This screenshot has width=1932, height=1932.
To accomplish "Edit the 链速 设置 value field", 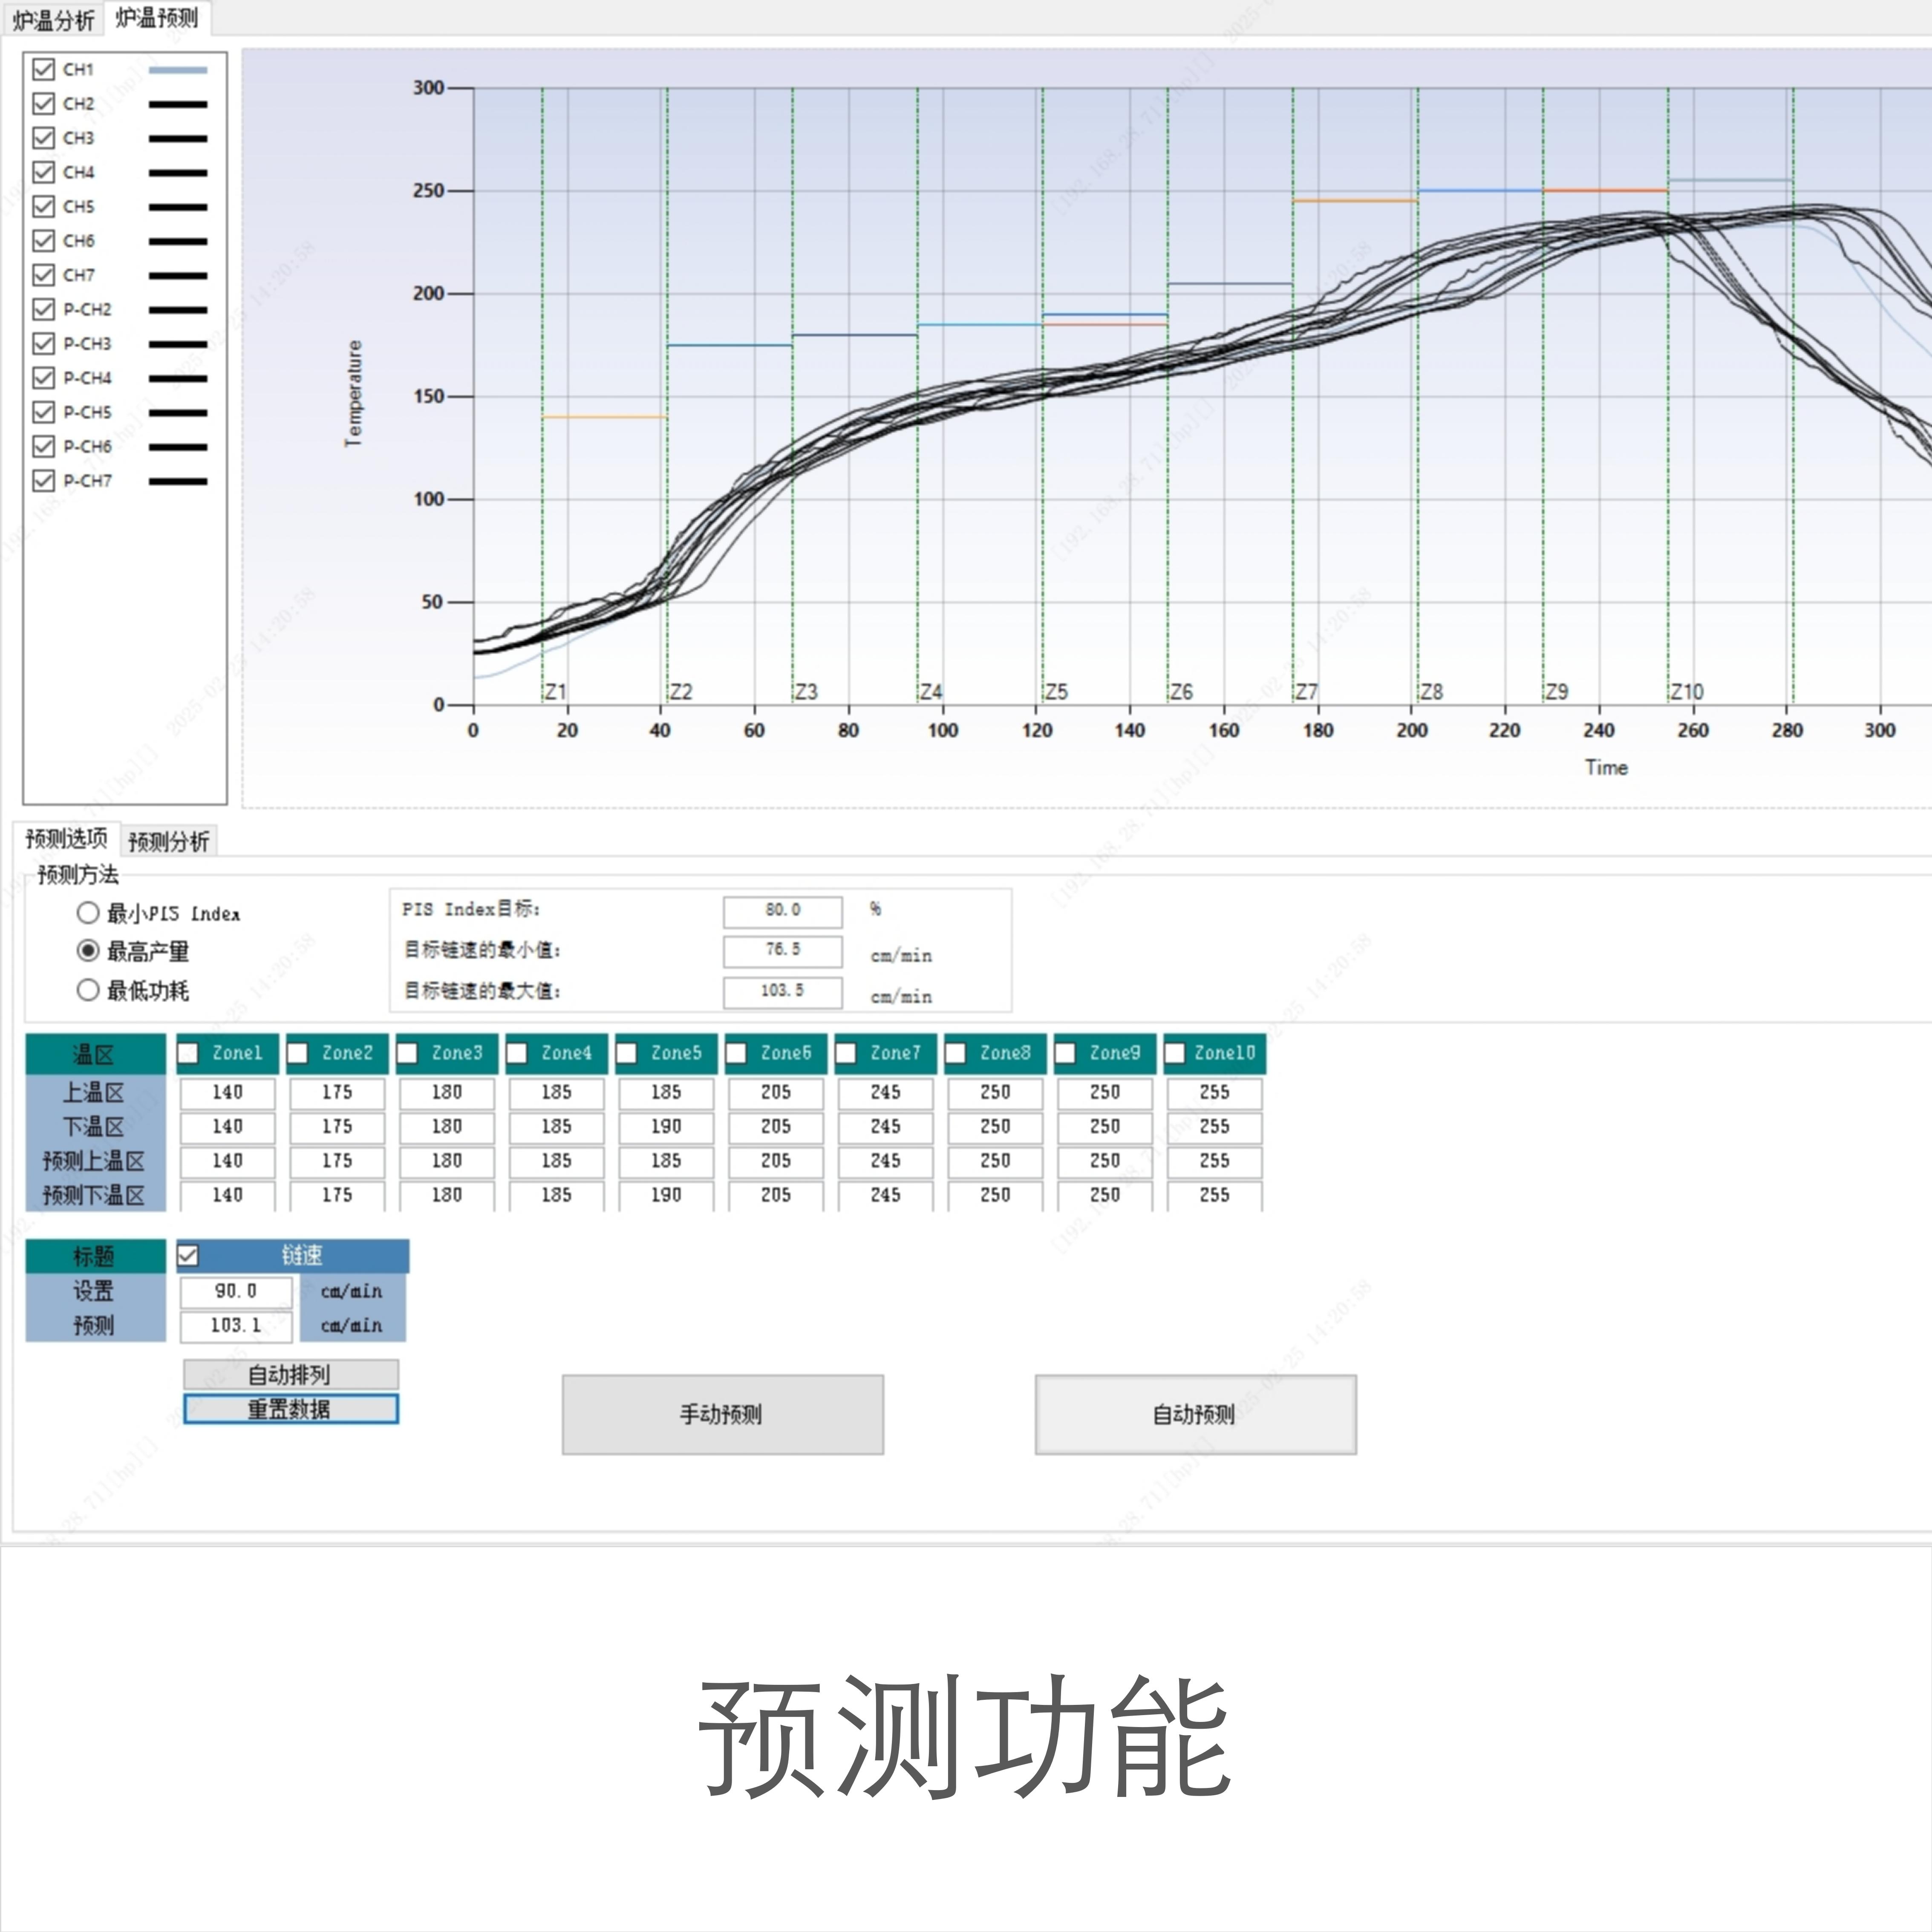I will point(236,1291).
